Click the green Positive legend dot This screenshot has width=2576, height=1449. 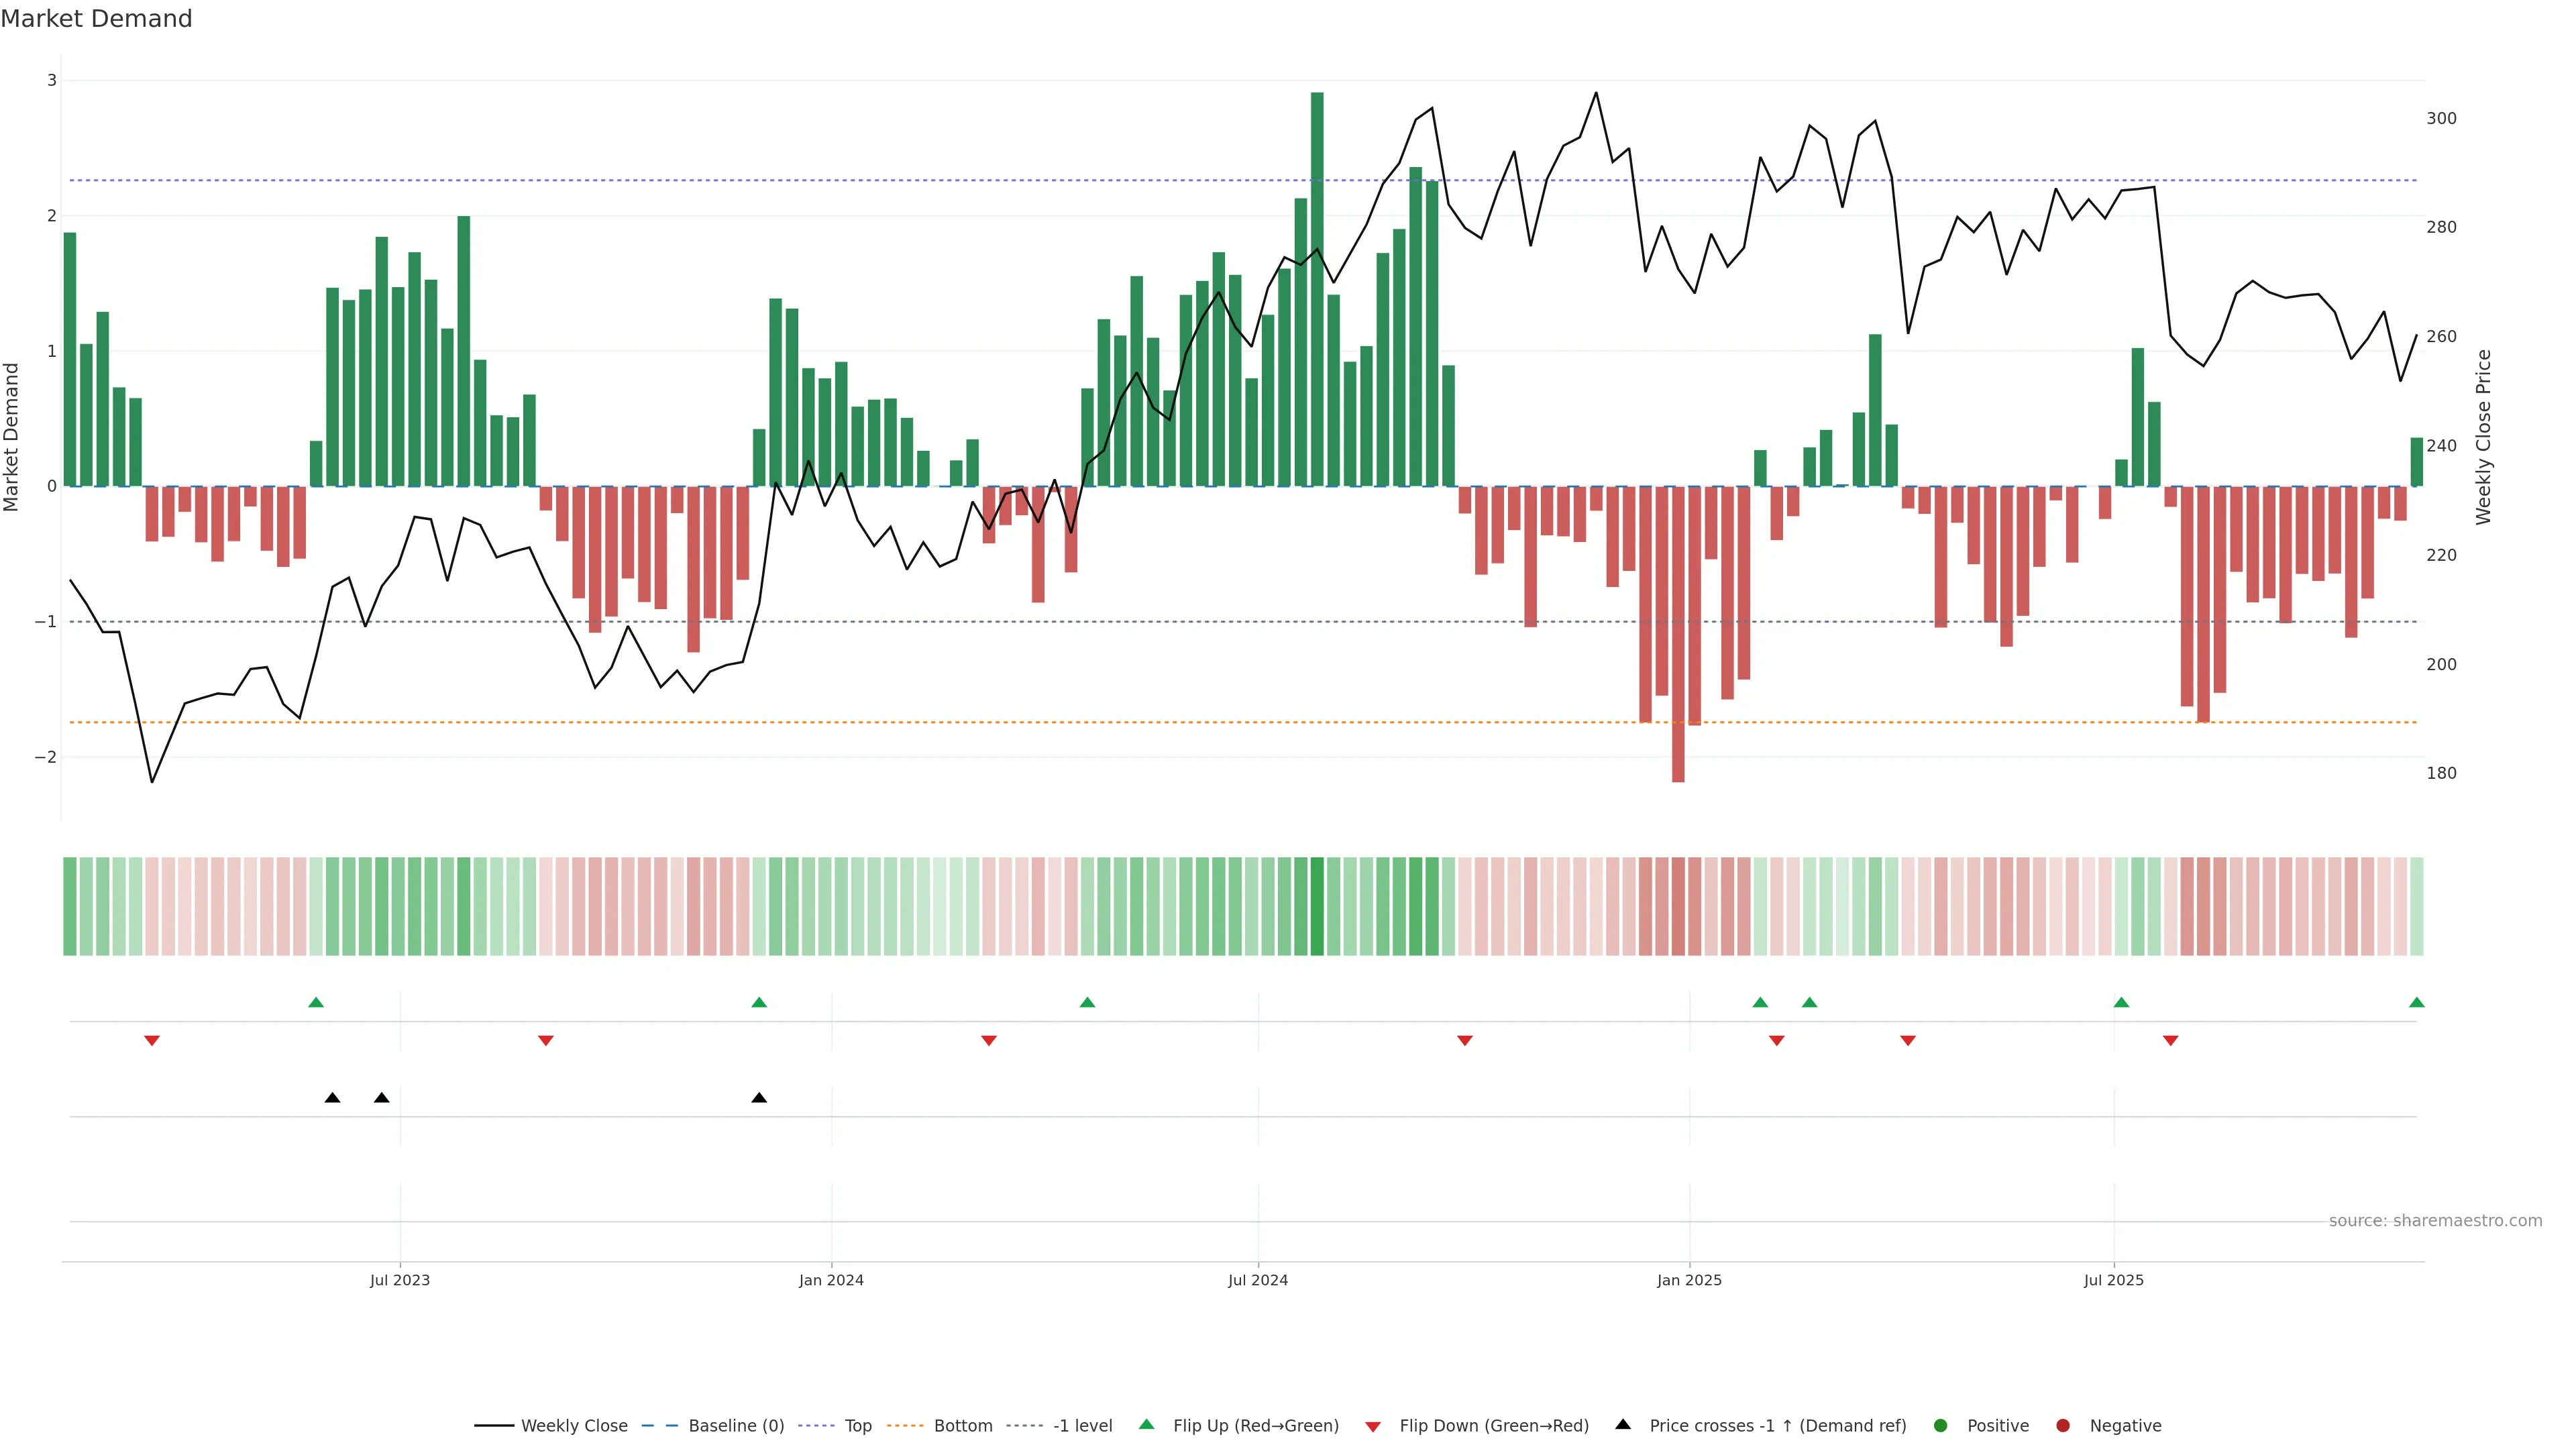pos(1941,1426)
